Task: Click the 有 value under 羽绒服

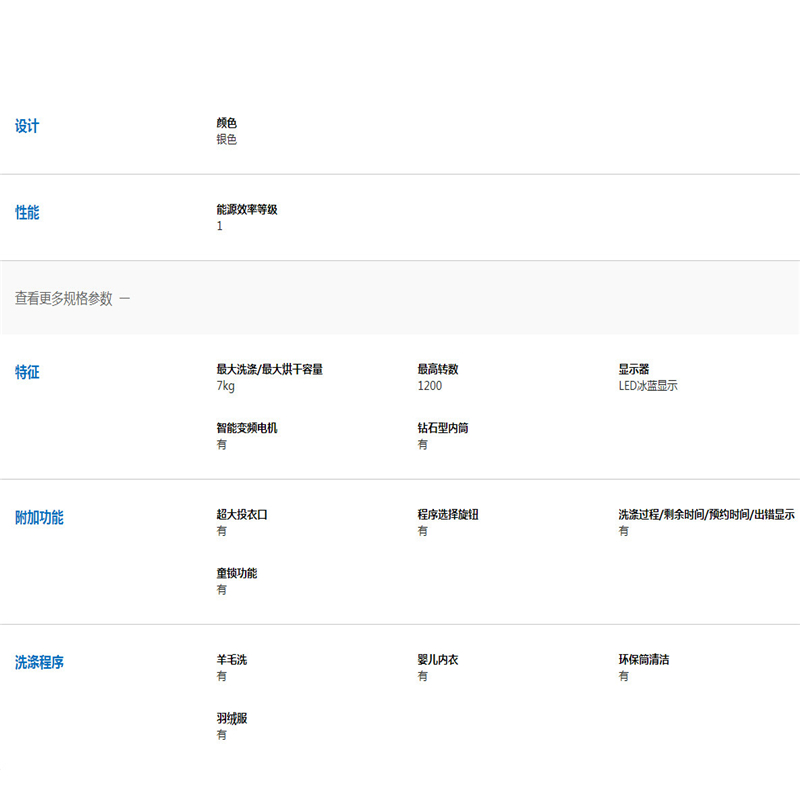Action: [221, 735]
